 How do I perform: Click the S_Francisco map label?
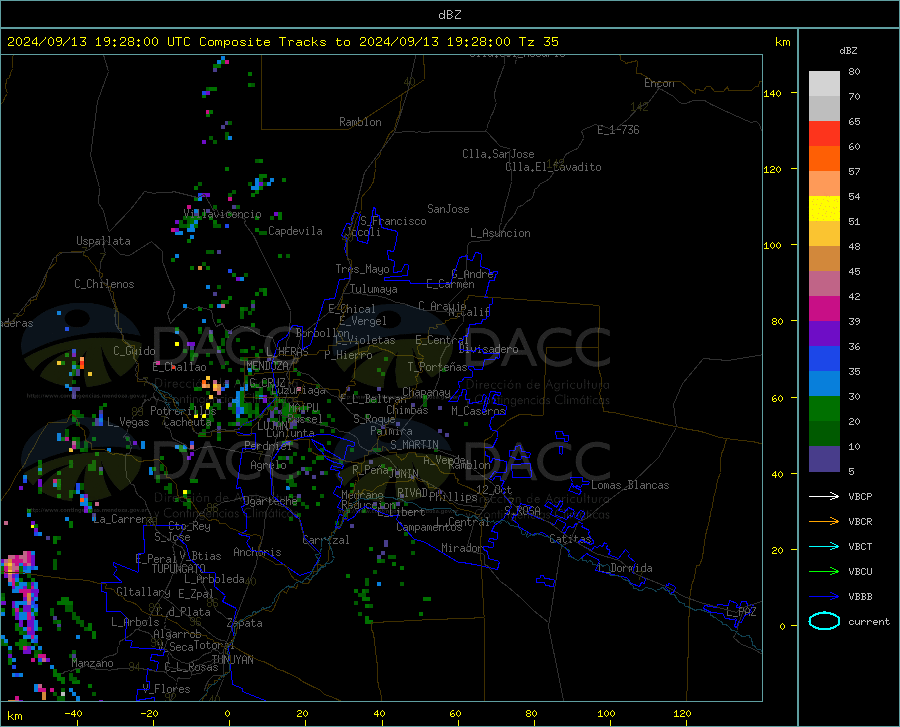tap(393, 221)
